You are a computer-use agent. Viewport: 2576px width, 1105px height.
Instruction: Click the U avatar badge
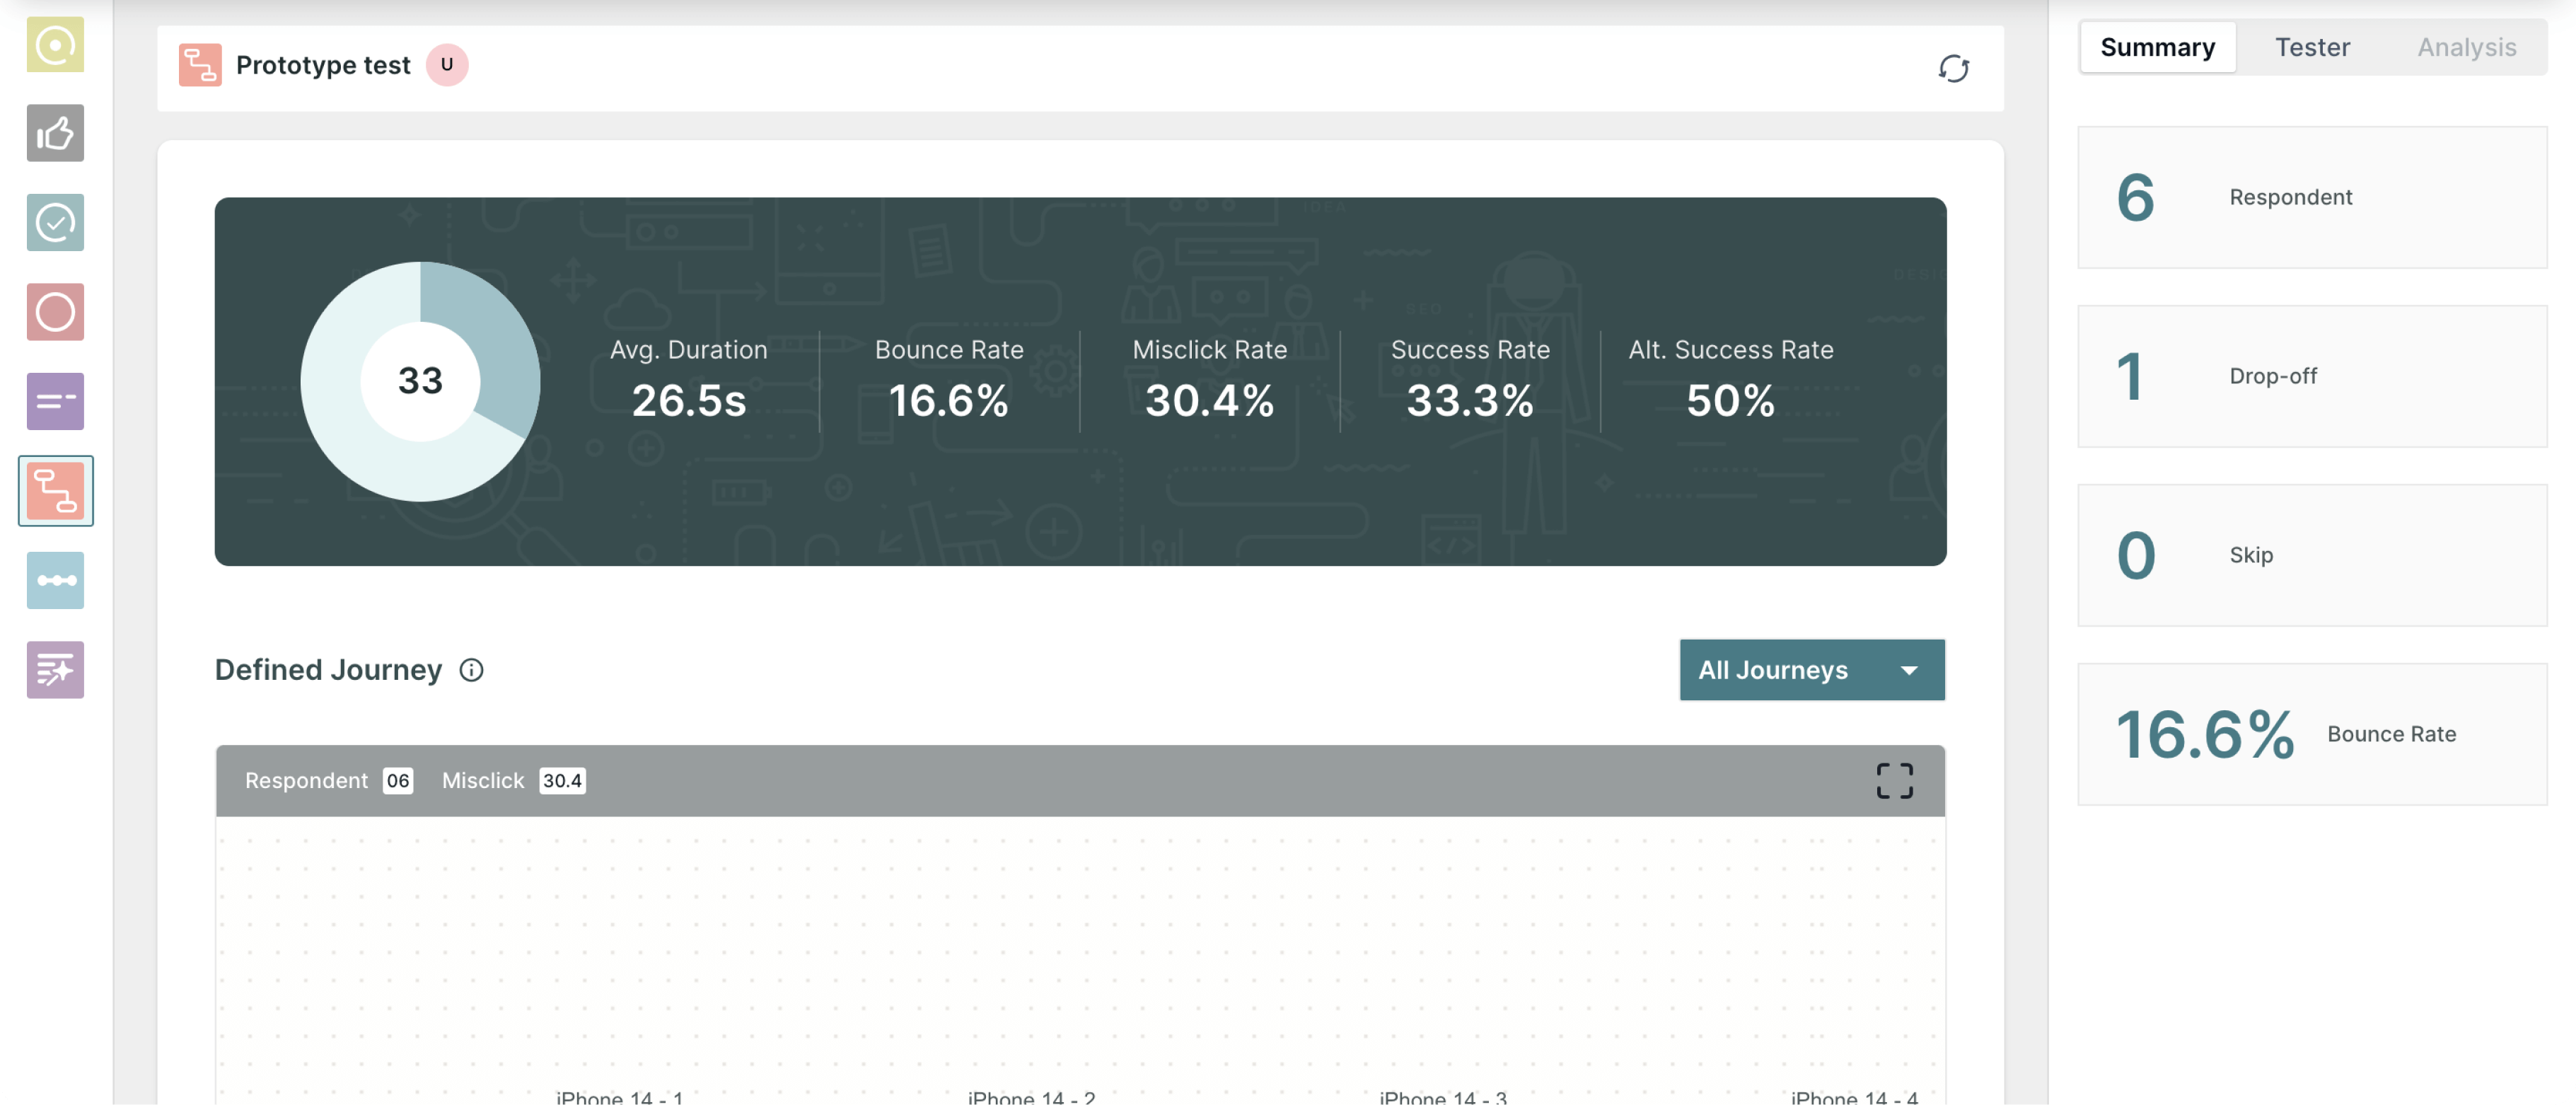tap(447, 65)
